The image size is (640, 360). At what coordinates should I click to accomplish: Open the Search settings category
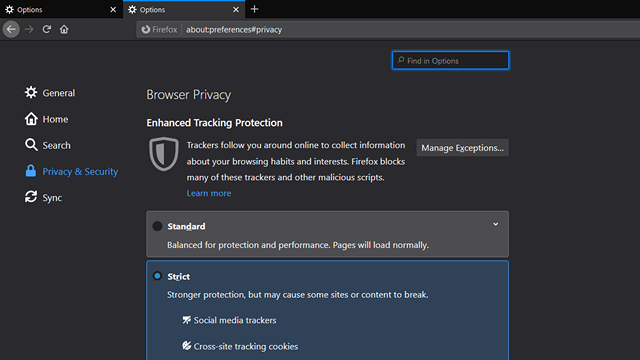[x=47, y=145]
